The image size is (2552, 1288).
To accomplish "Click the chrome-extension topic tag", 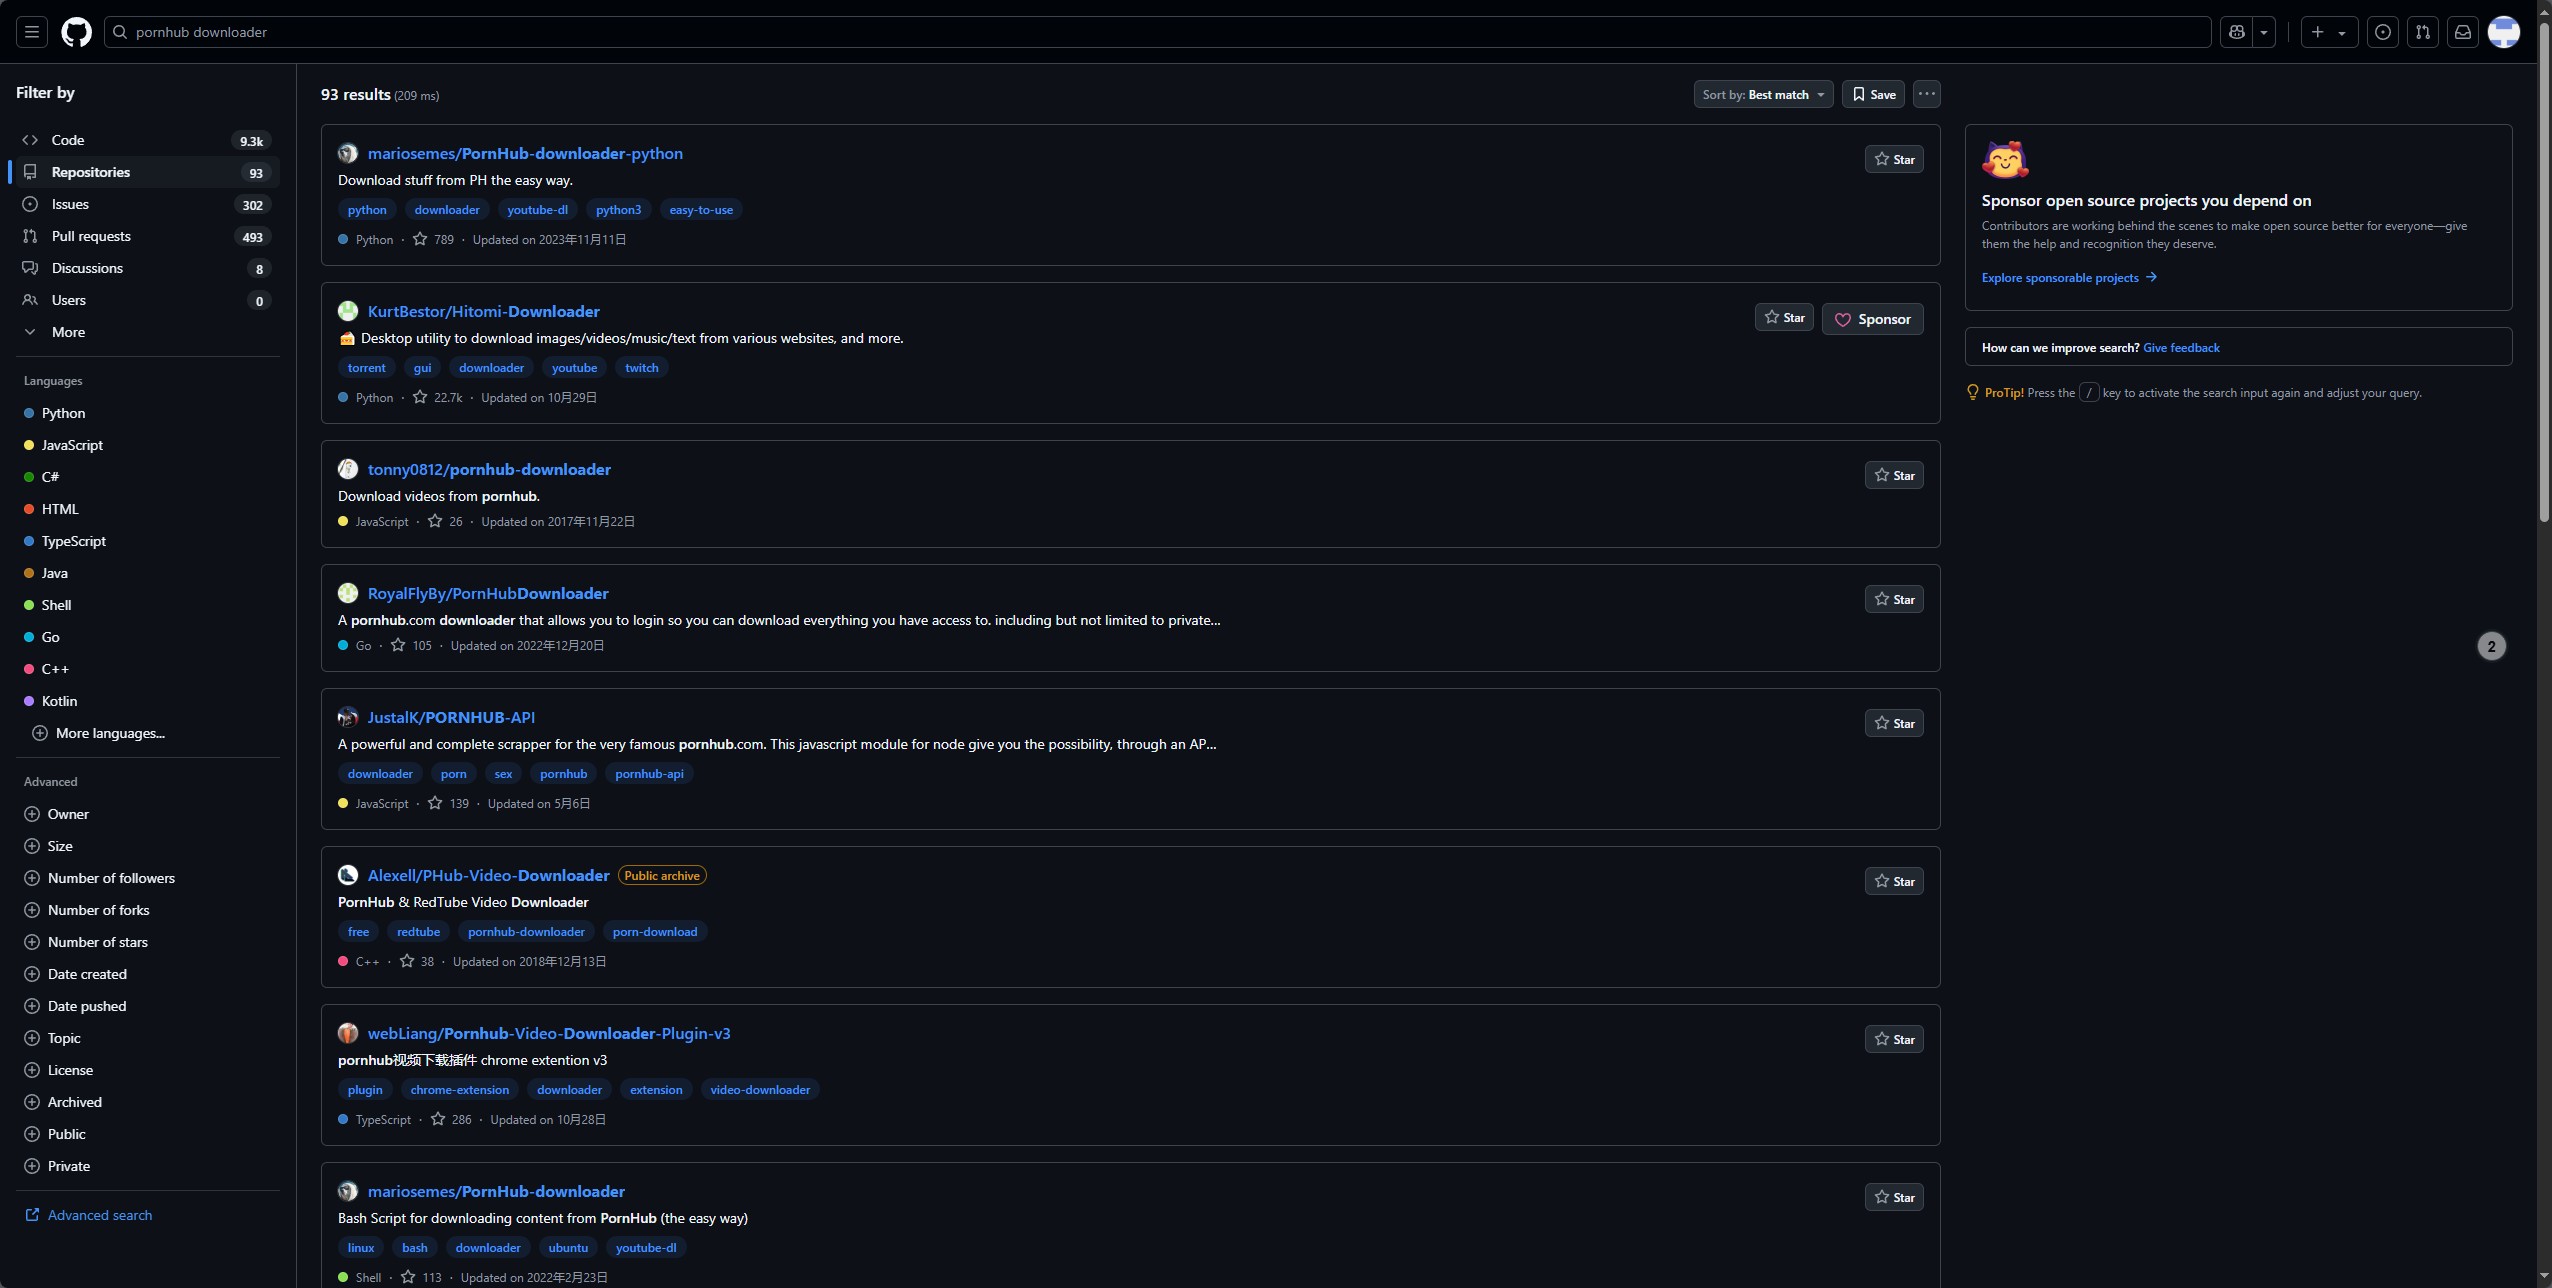I will pos(459,1090).
